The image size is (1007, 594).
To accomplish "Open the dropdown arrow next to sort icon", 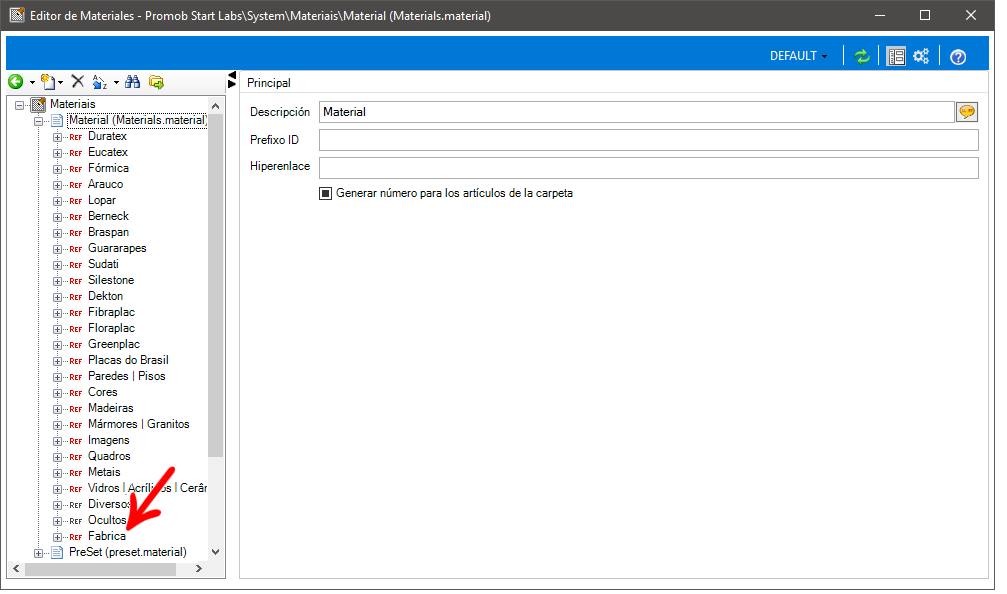I will (x=116, y=82).
